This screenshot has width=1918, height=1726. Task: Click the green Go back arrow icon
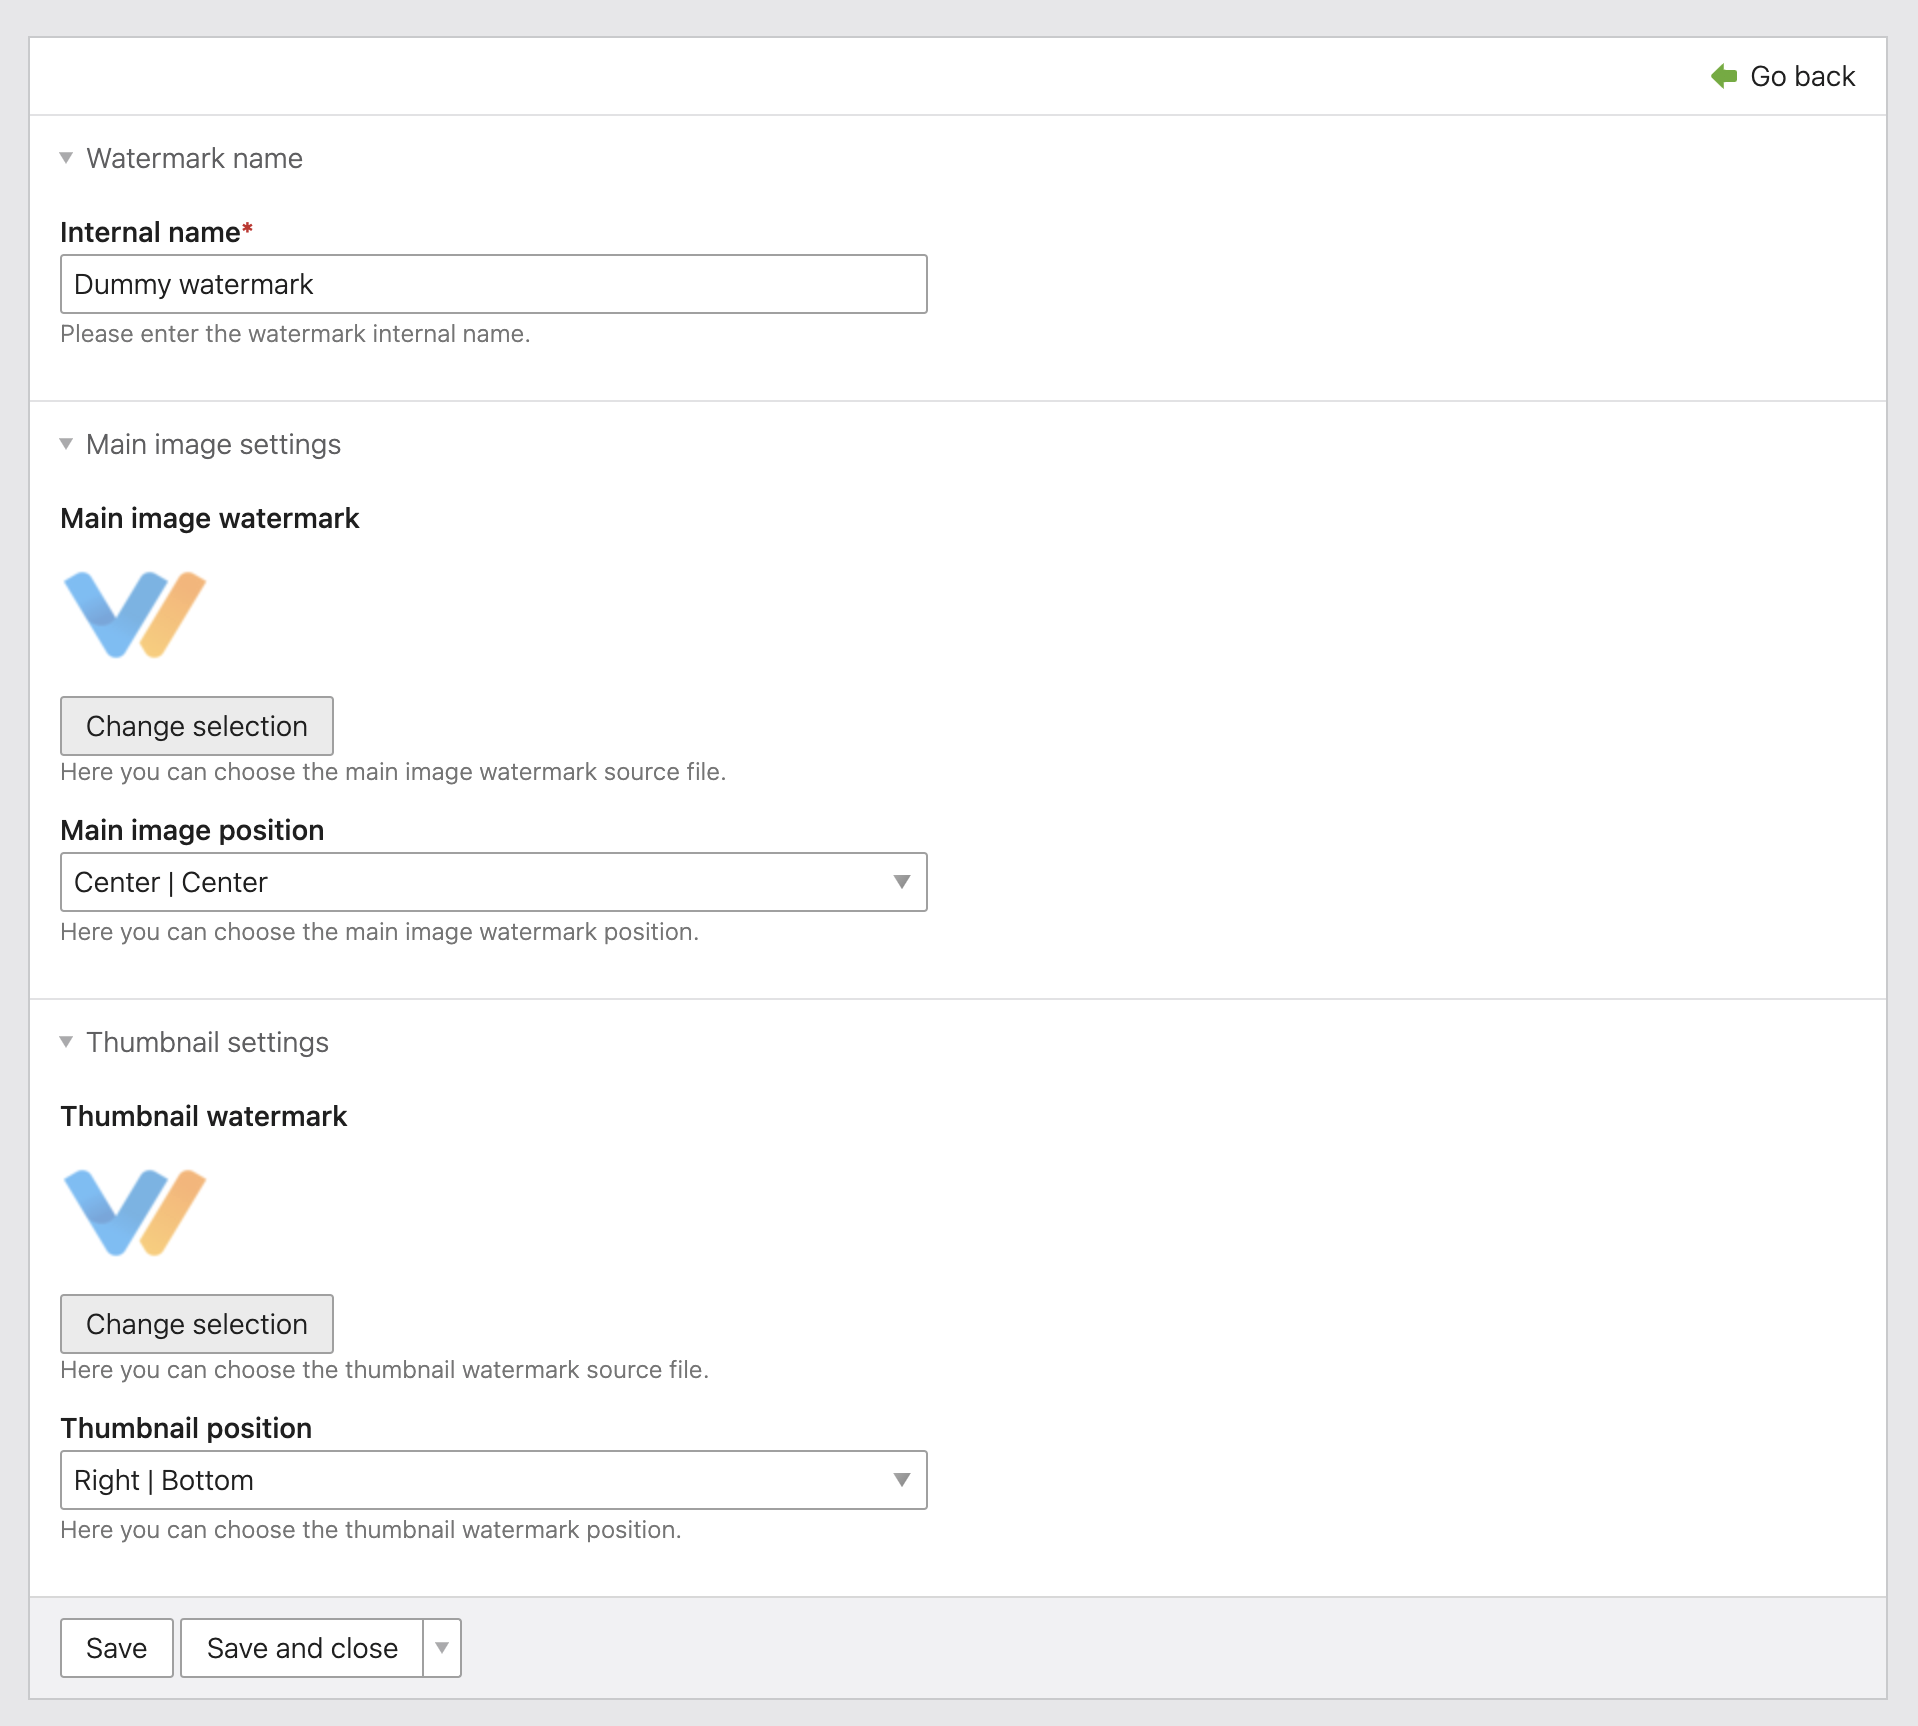coord(1724,76)
